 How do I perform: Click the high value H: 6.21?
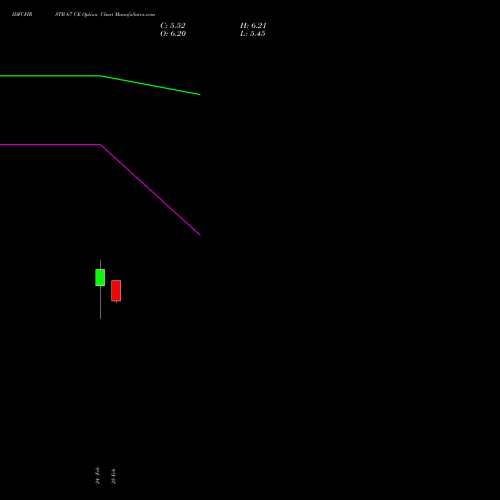253,26
